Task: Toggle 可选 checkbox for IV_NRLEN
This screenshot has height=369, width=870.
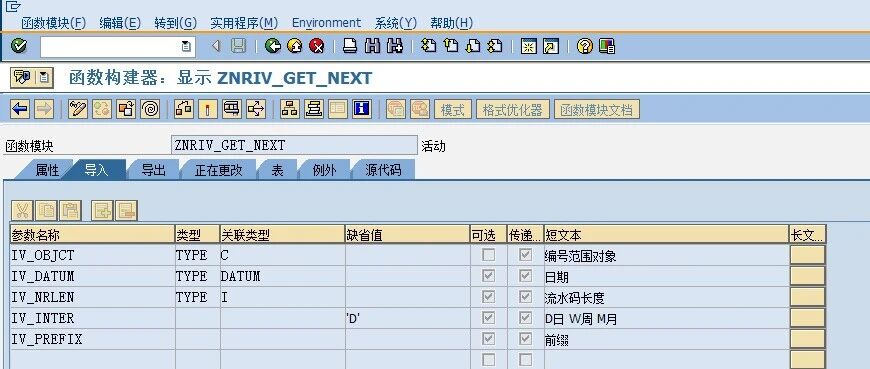Action: click(488, 297)
